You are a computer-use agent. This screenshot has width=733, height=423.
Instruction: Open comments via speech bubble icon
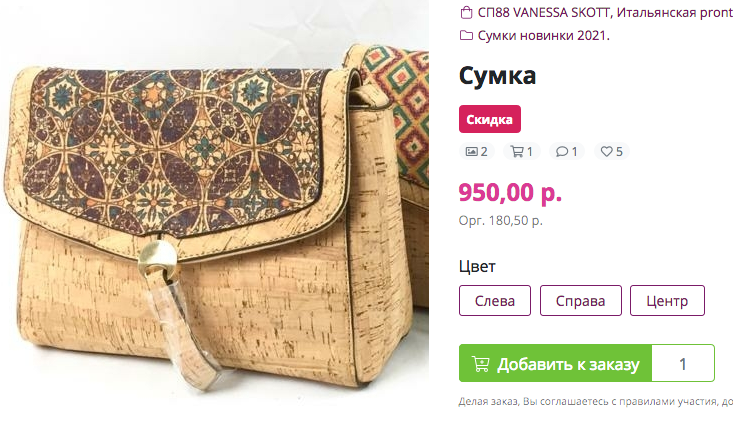click(561, 151)
